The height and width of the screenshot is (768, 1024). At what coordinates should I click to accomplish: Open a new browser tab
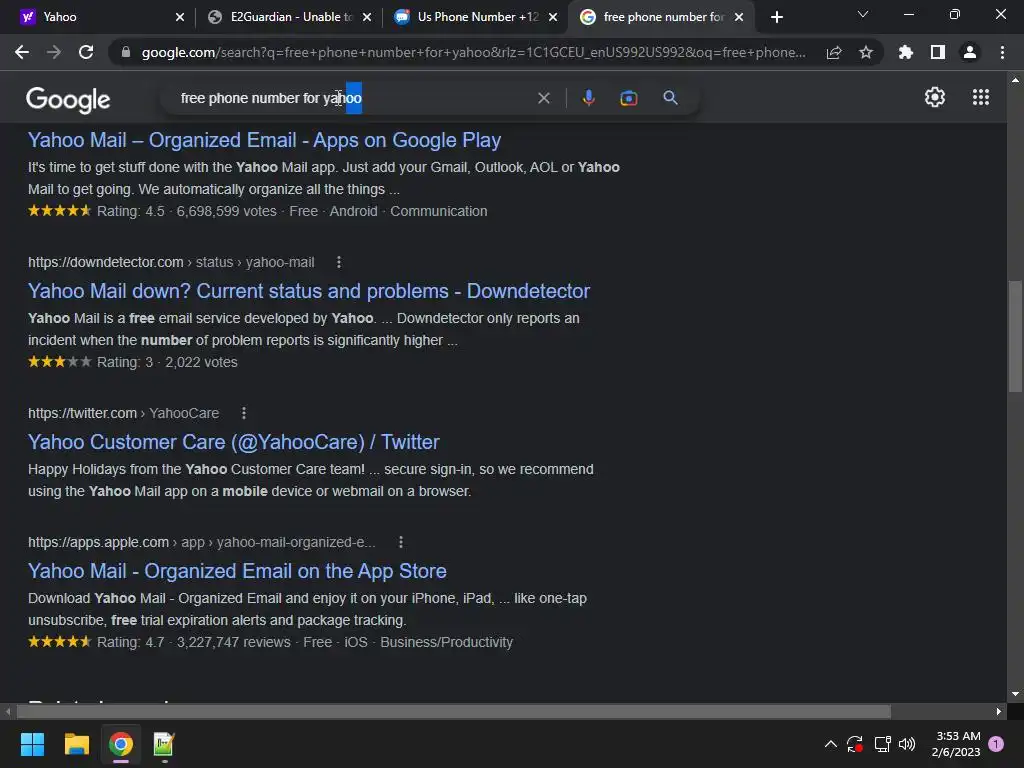(776, 17)
